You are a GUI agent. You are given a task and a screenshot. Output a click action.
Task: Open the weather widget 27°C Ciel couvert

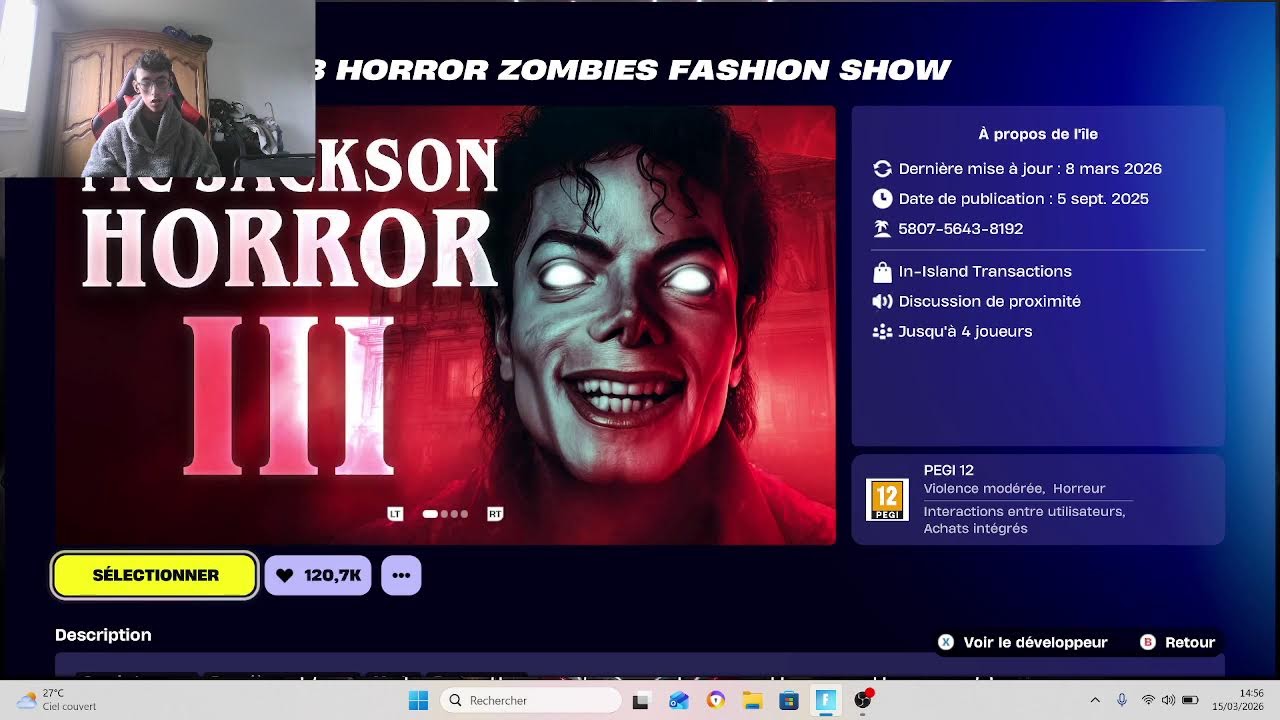pyautogui.click(x=57, y=700)
